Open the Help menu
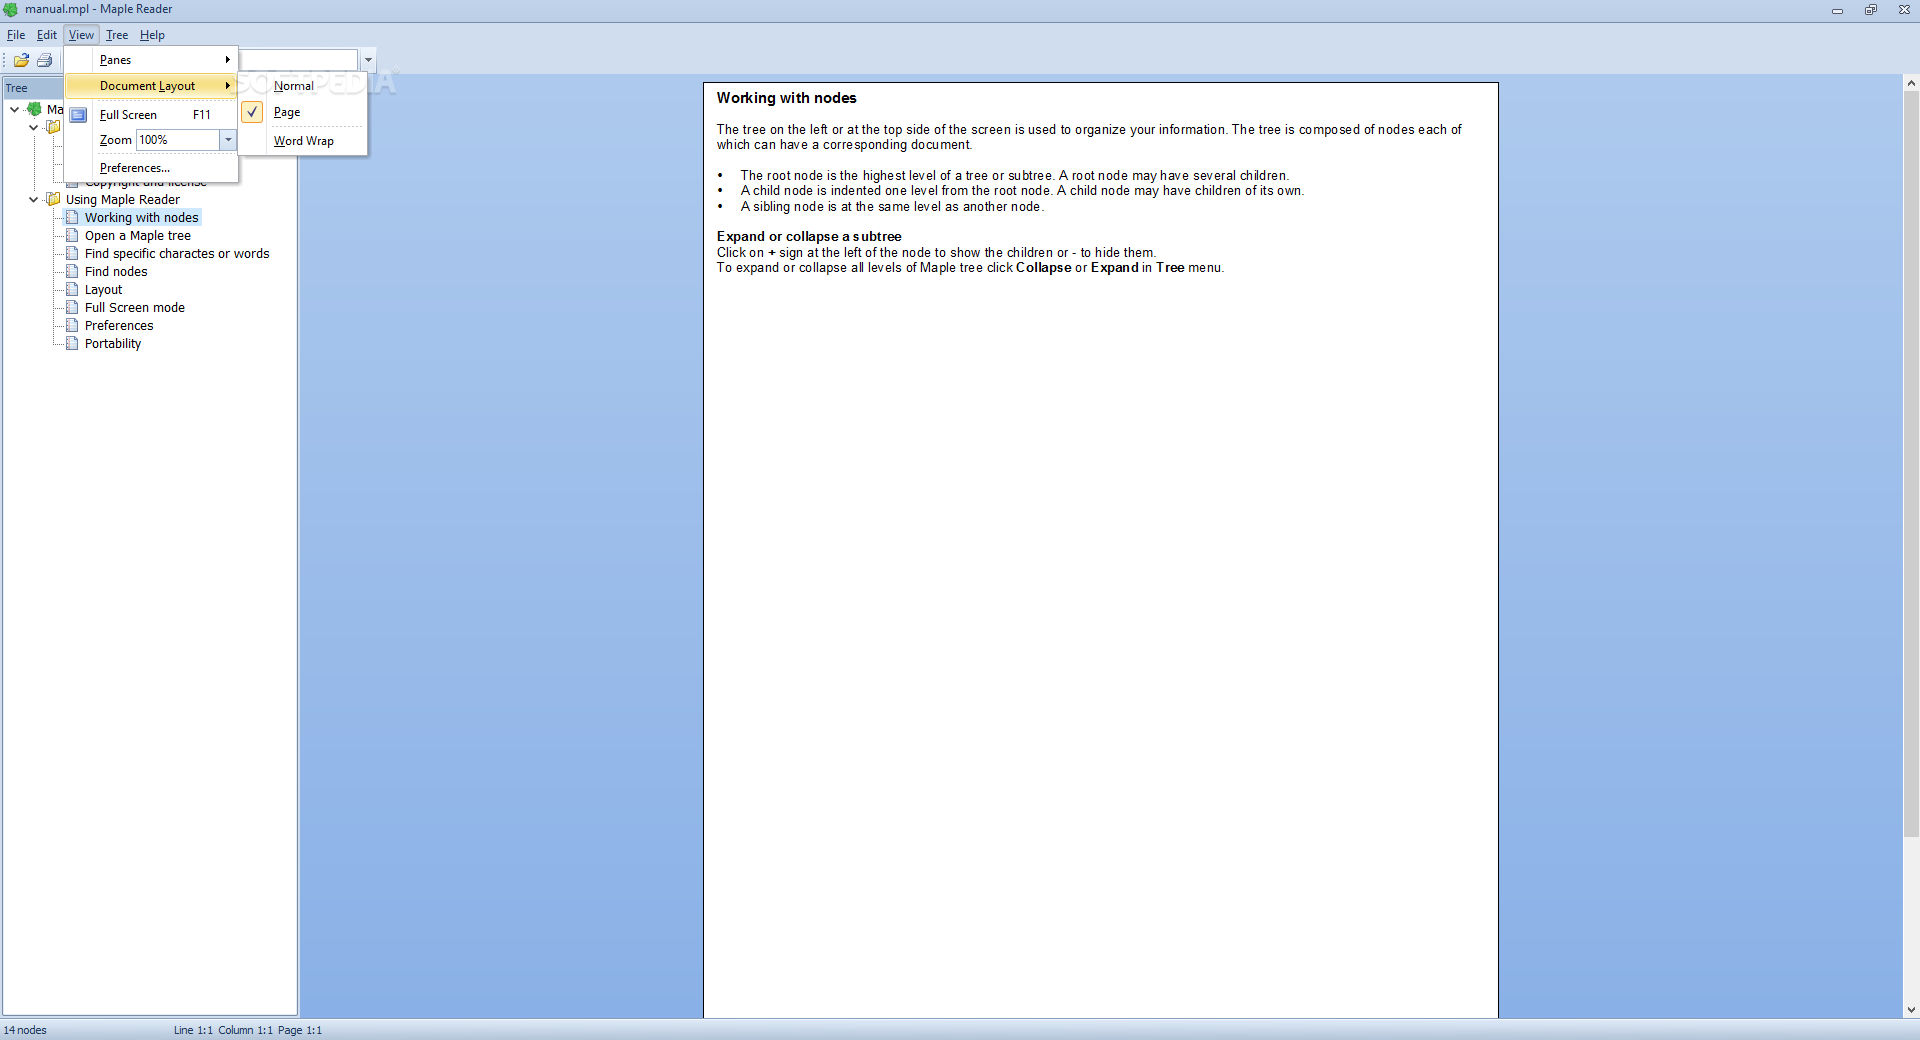This screenshot has height=1040, width=1920. pos(152,35)
